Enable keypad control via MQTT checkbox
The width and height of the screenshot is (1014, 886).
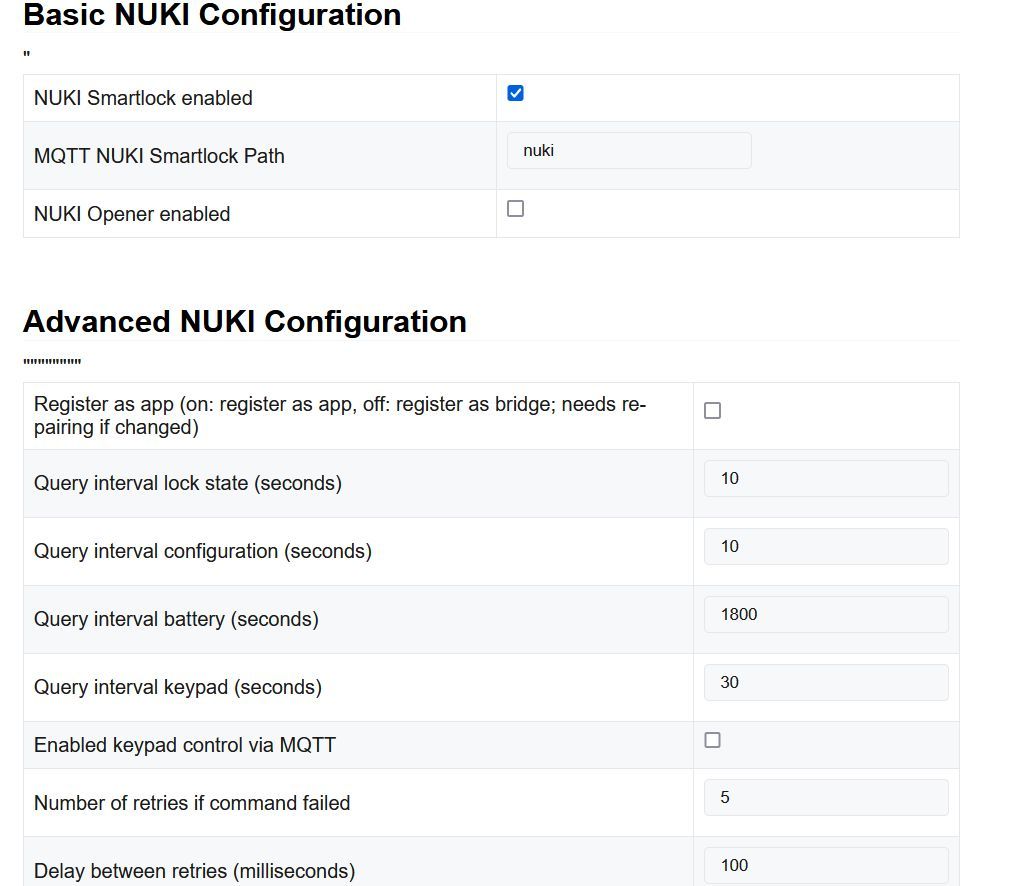tap(712, 740)
